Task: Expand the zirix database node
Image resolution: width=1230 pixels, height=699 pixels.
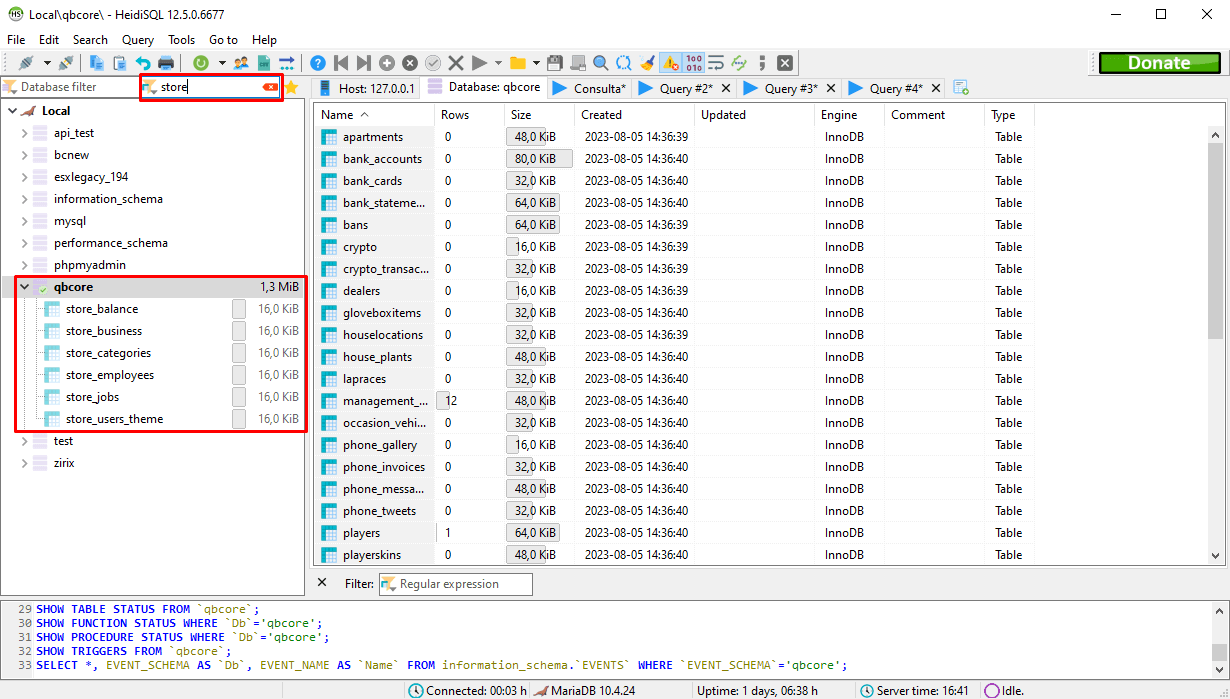Action: [25, 463]
